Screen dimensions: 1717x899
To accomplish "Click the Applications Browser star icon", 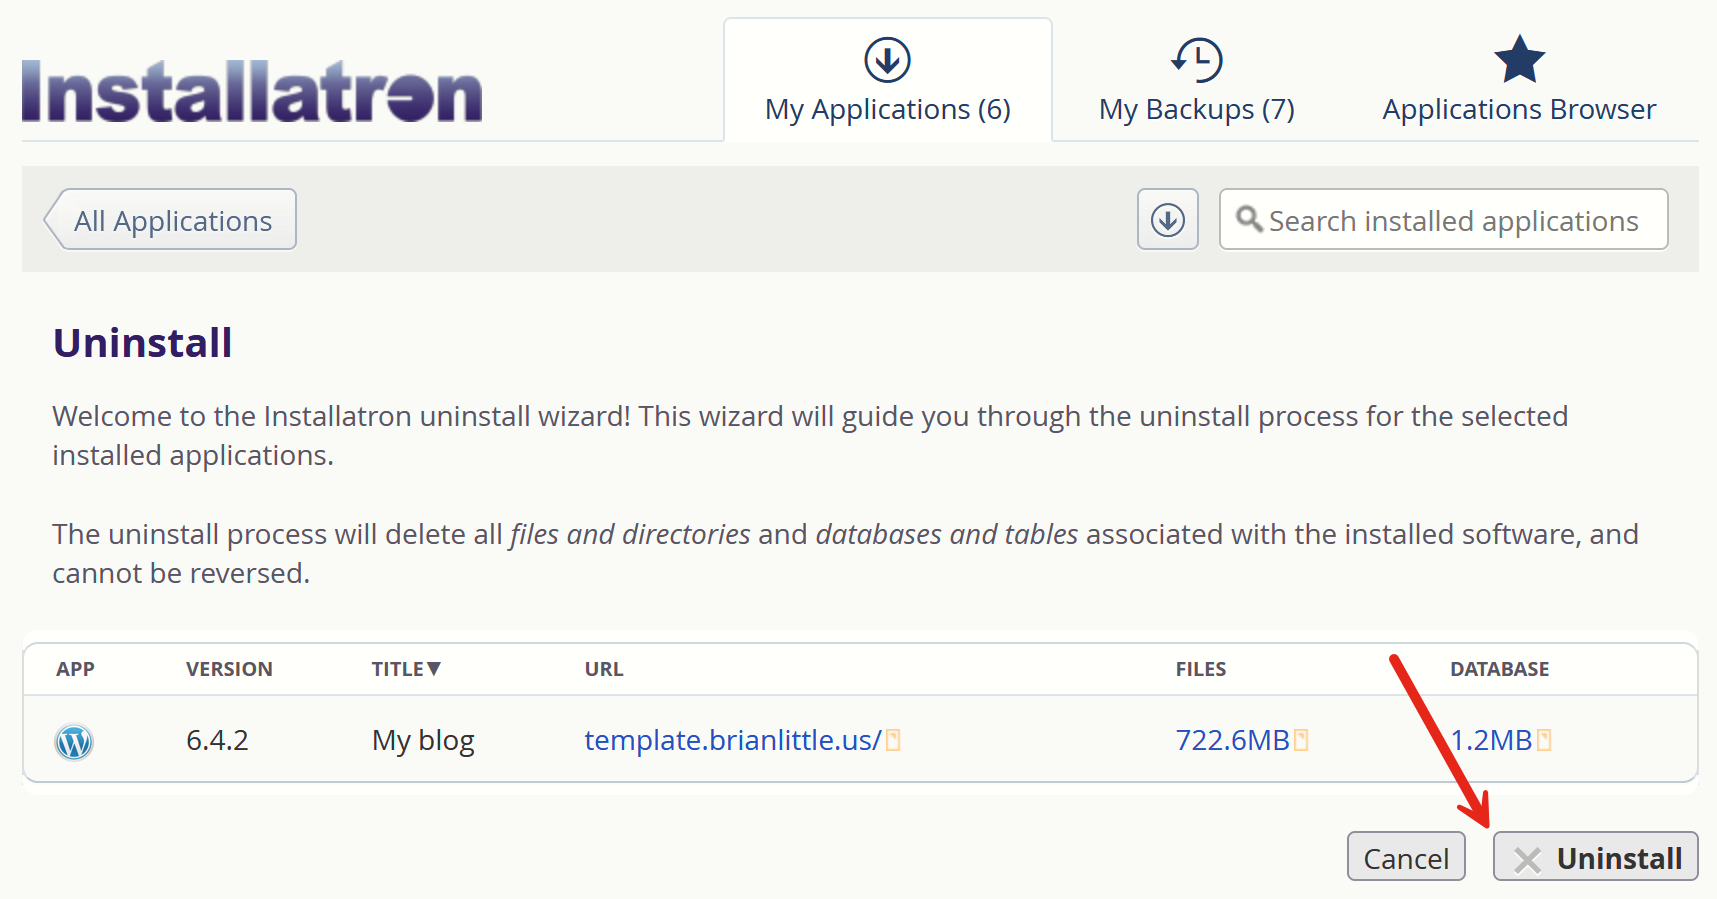I will [1519, 60].
